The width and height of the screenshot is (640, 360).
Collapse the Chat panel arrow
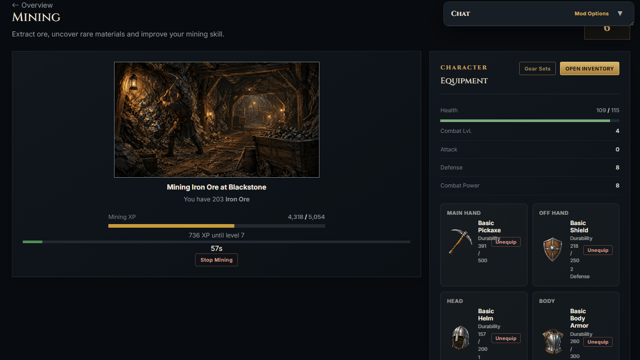click(620, 13)
